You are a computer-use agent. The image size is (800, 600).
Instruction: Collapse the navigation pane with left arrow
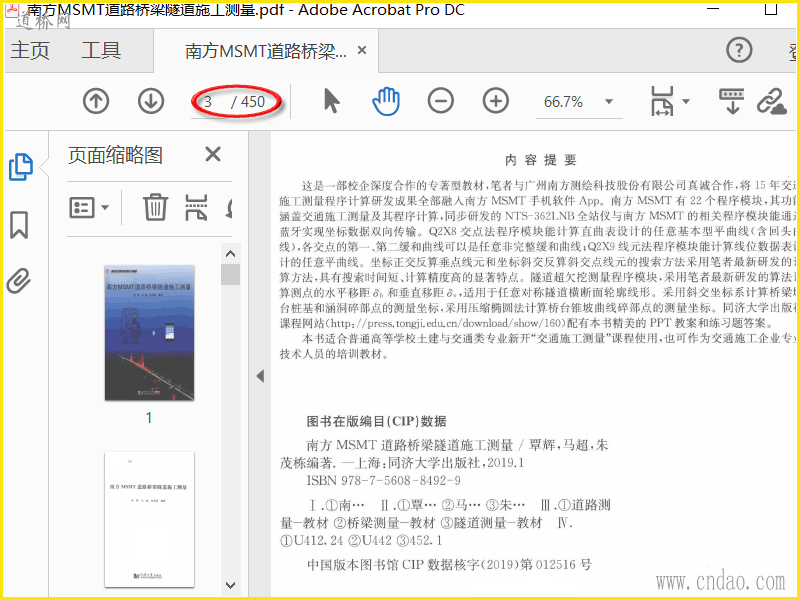tap(260, 377)
